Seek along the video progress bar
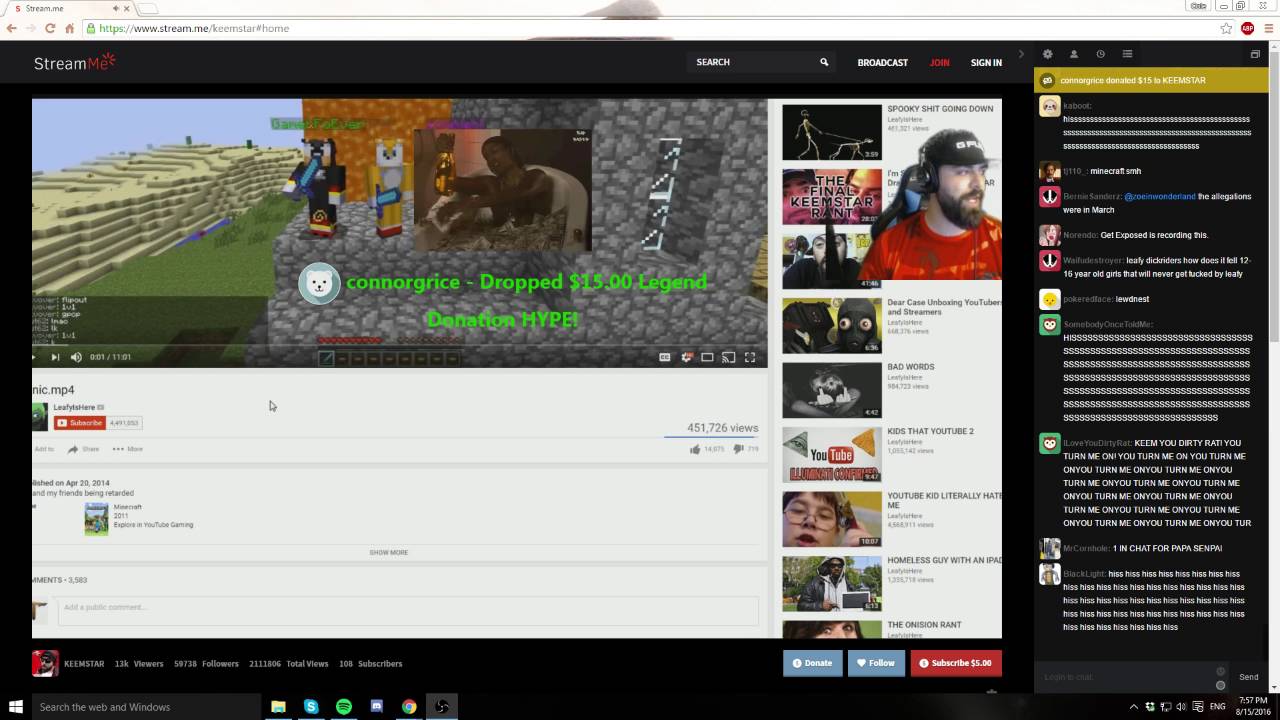This screenshot has height=720, width=1280. 400,345
